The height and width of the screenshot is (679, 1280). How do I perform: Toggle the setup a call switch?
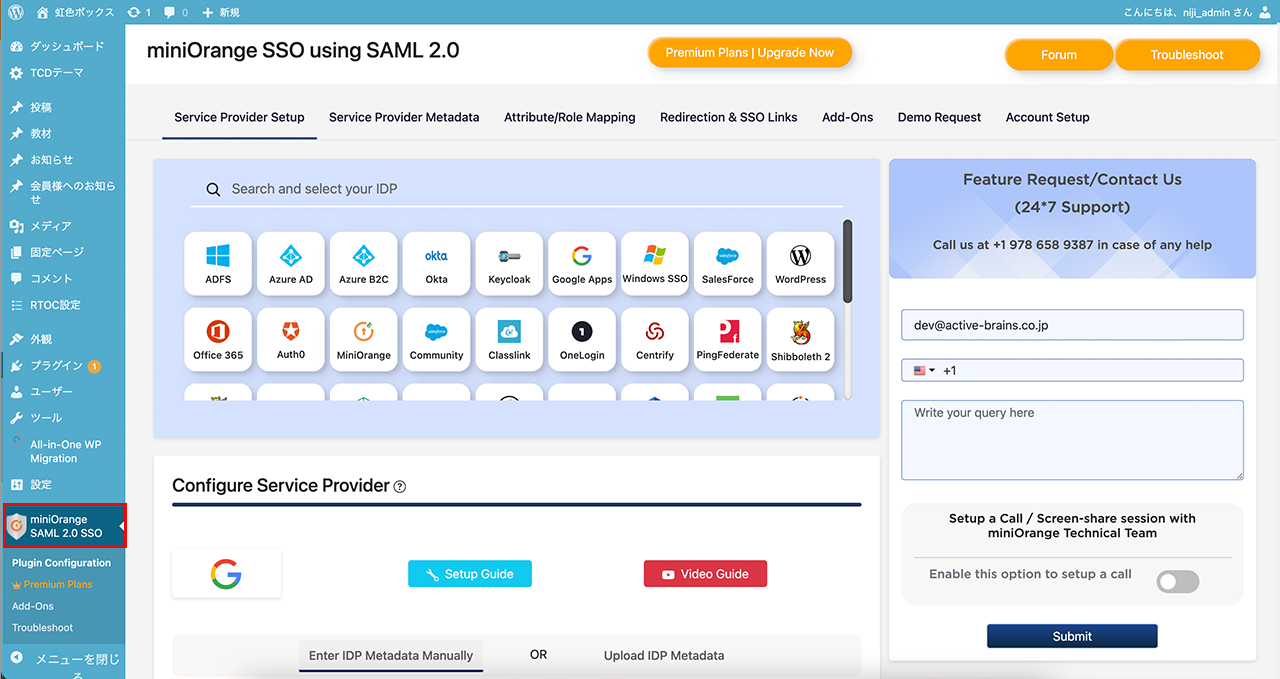pyautogui.click(x=1178, y=582)
